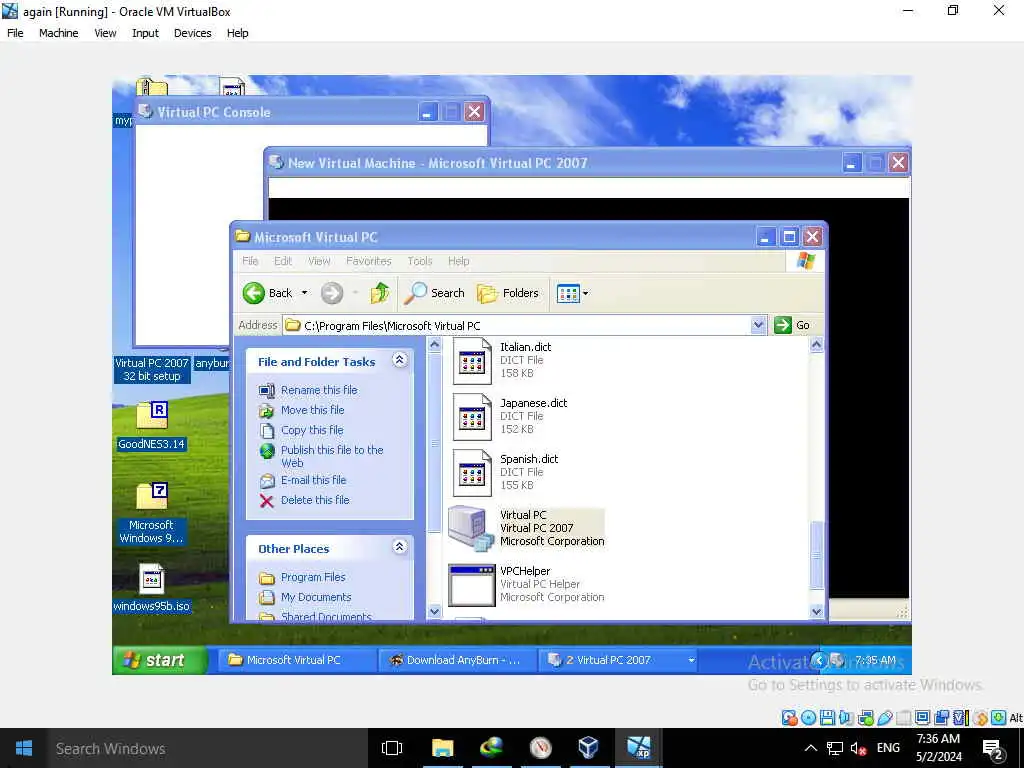Screen dimensions: 1024x768
Task: Click the VirtualBox CPU chip status icon
Action: click(961, 718)
